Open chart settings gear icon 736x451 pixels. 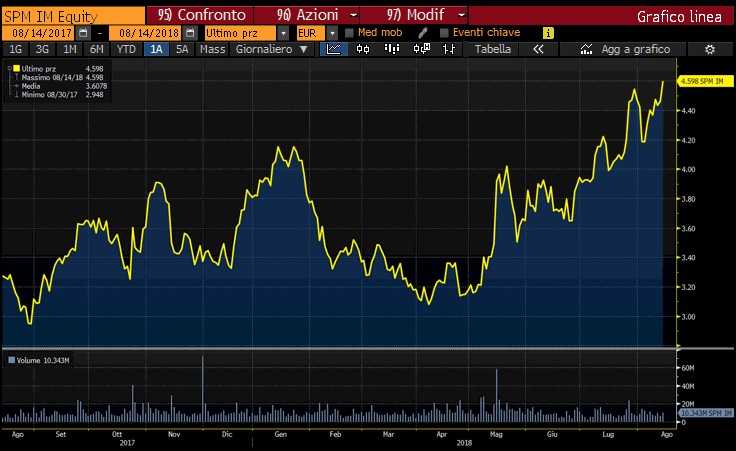(710, 49)
